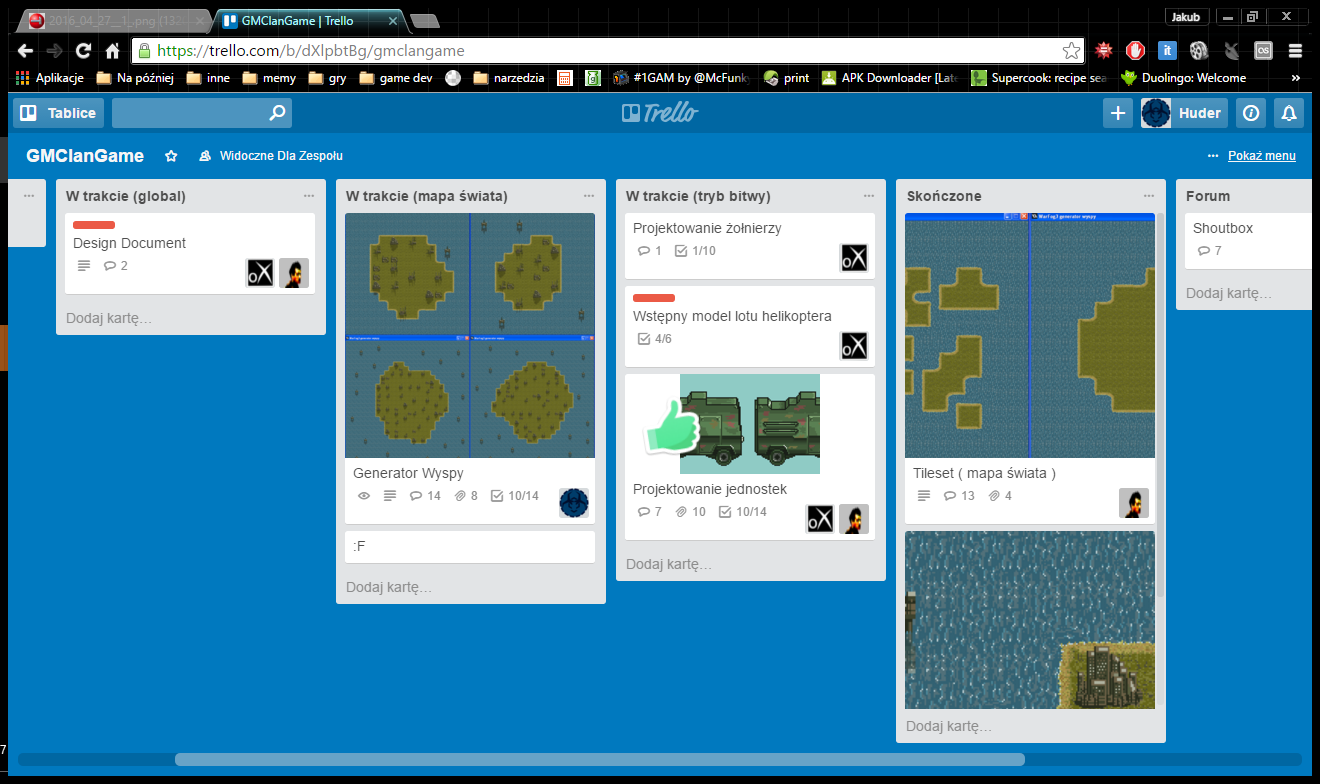The image size is (1320, 784).
Task: Click the watch eye icon on Generator Wyspy
Action: click(364, 496)
